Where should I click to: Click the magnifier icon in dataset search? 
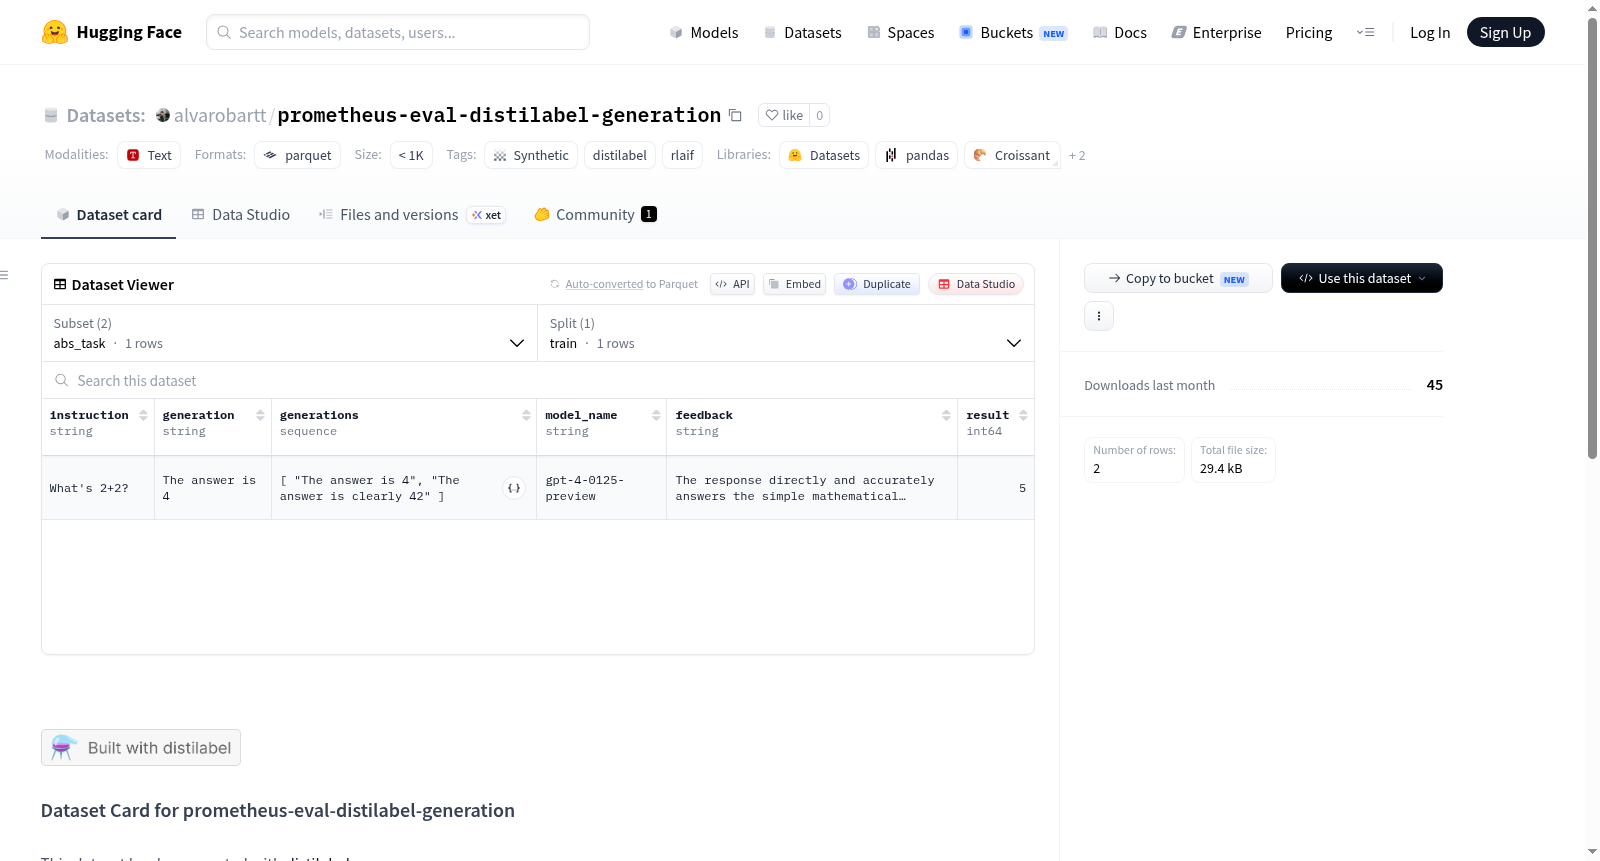pyautogui.click(x=62, y=380)
